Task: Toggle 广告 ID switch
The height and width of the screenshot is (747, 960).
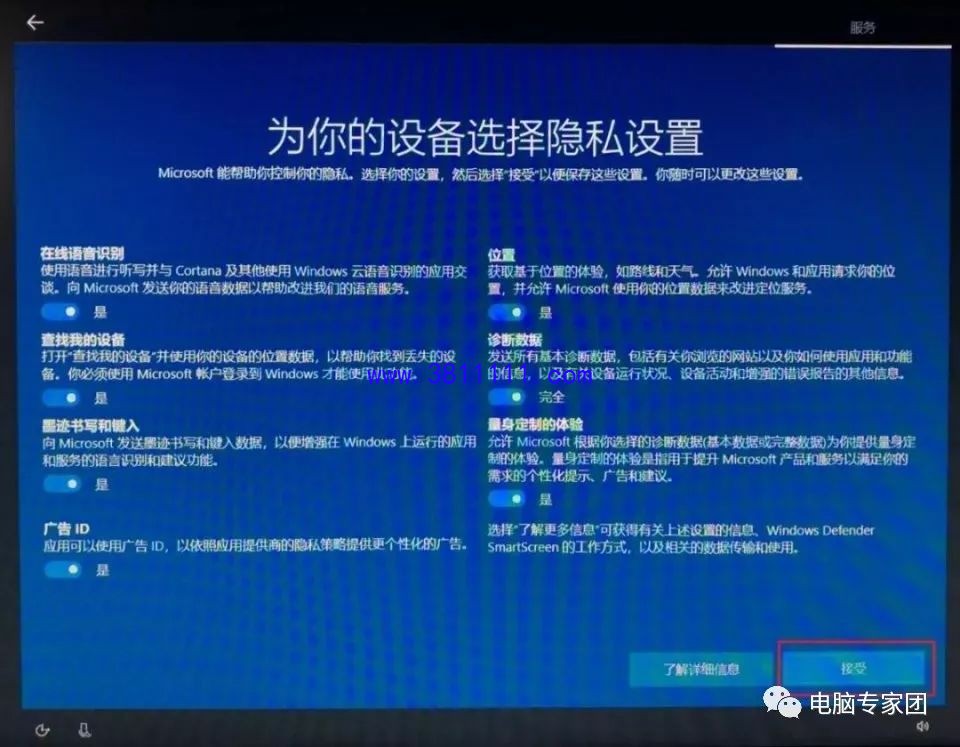Action: [63, 569]
